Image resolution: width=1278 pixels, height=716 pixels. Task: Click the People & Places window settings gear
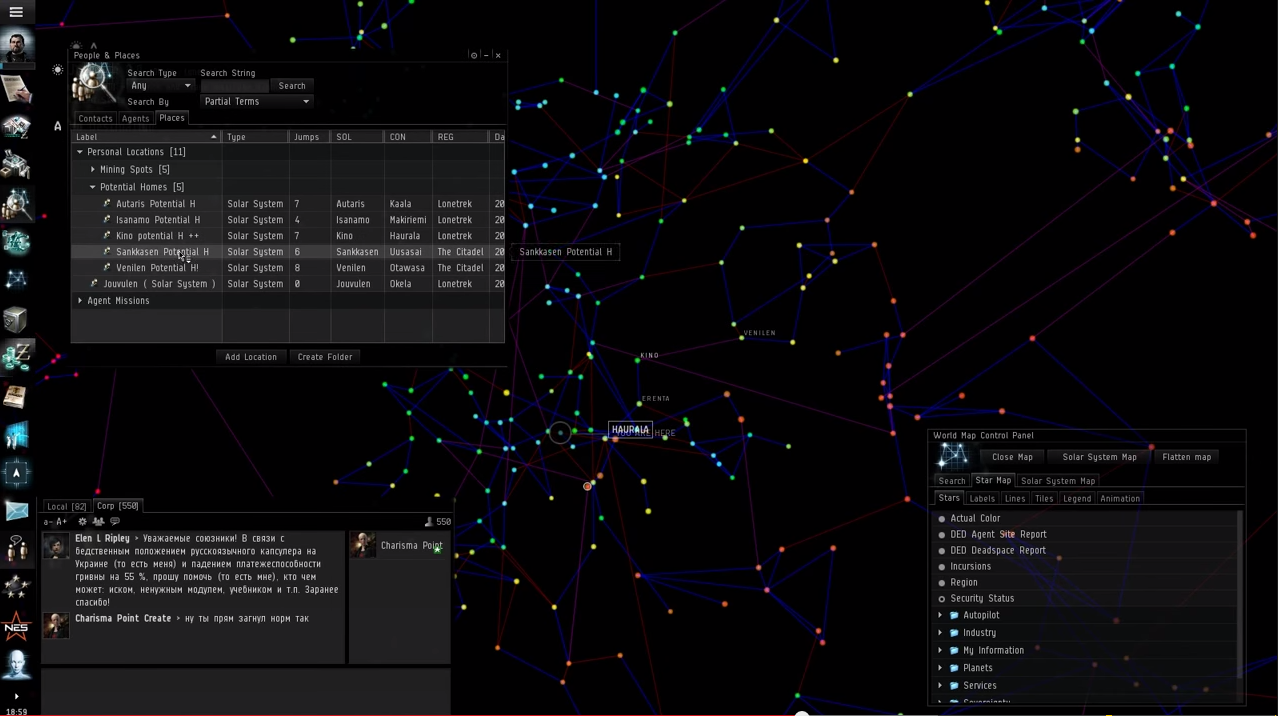474,55
